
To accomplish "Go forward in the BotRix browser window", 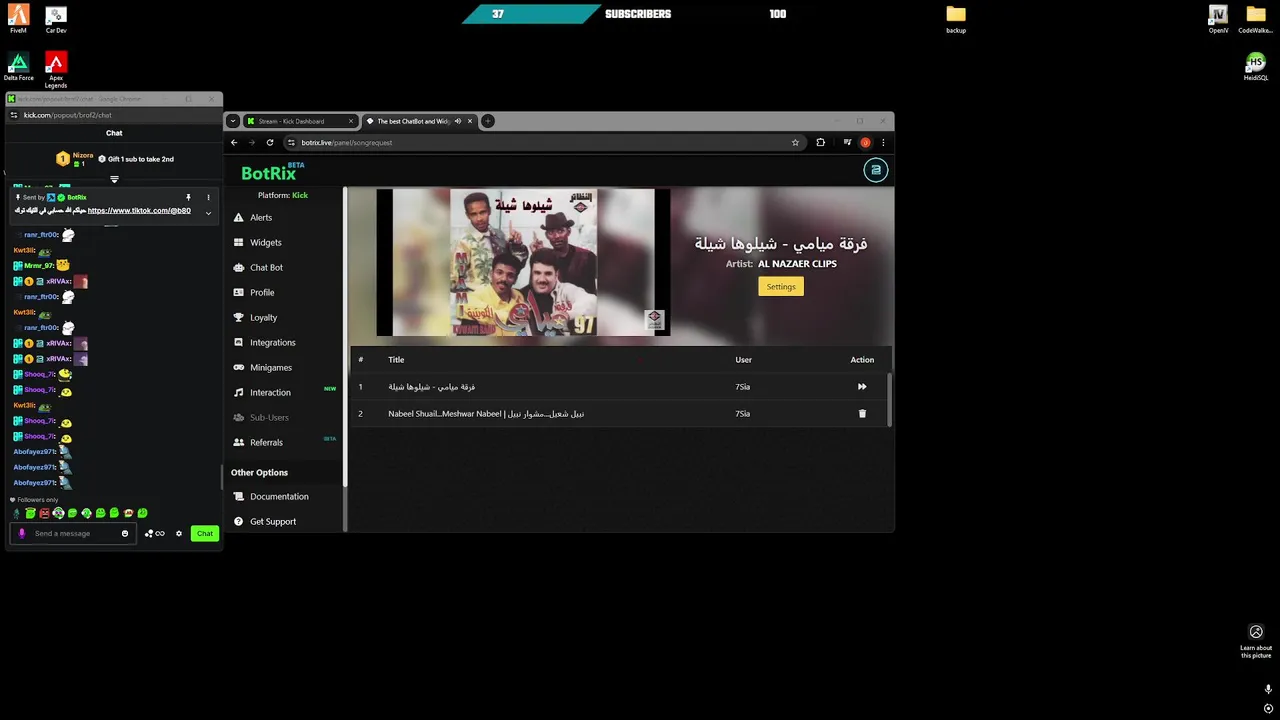I will coord(251,142).
